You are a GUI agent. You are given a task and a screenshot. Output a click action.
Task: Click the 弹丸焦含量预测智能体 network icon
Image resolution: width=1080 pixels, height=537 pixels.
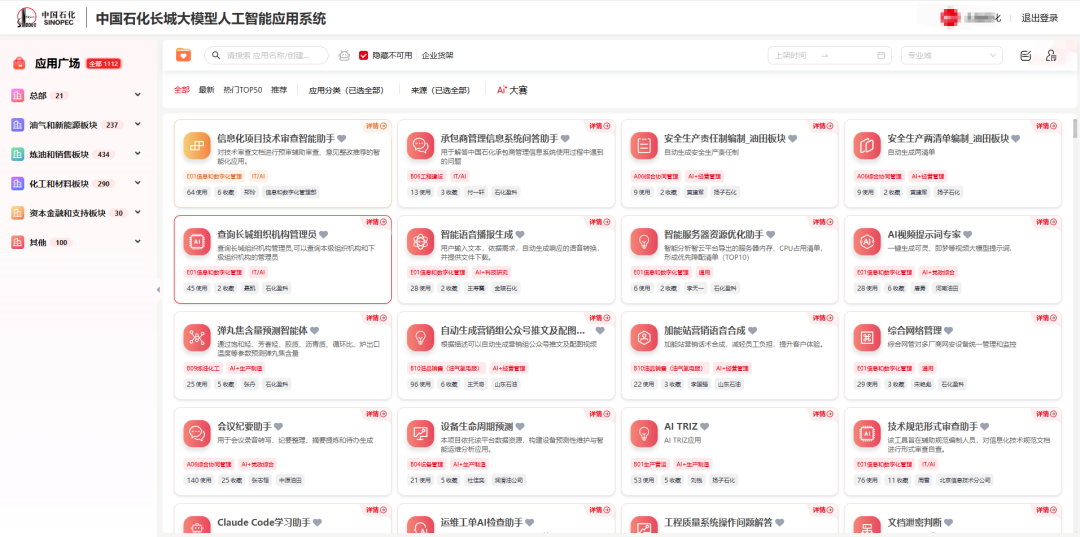tap(197, 337)
